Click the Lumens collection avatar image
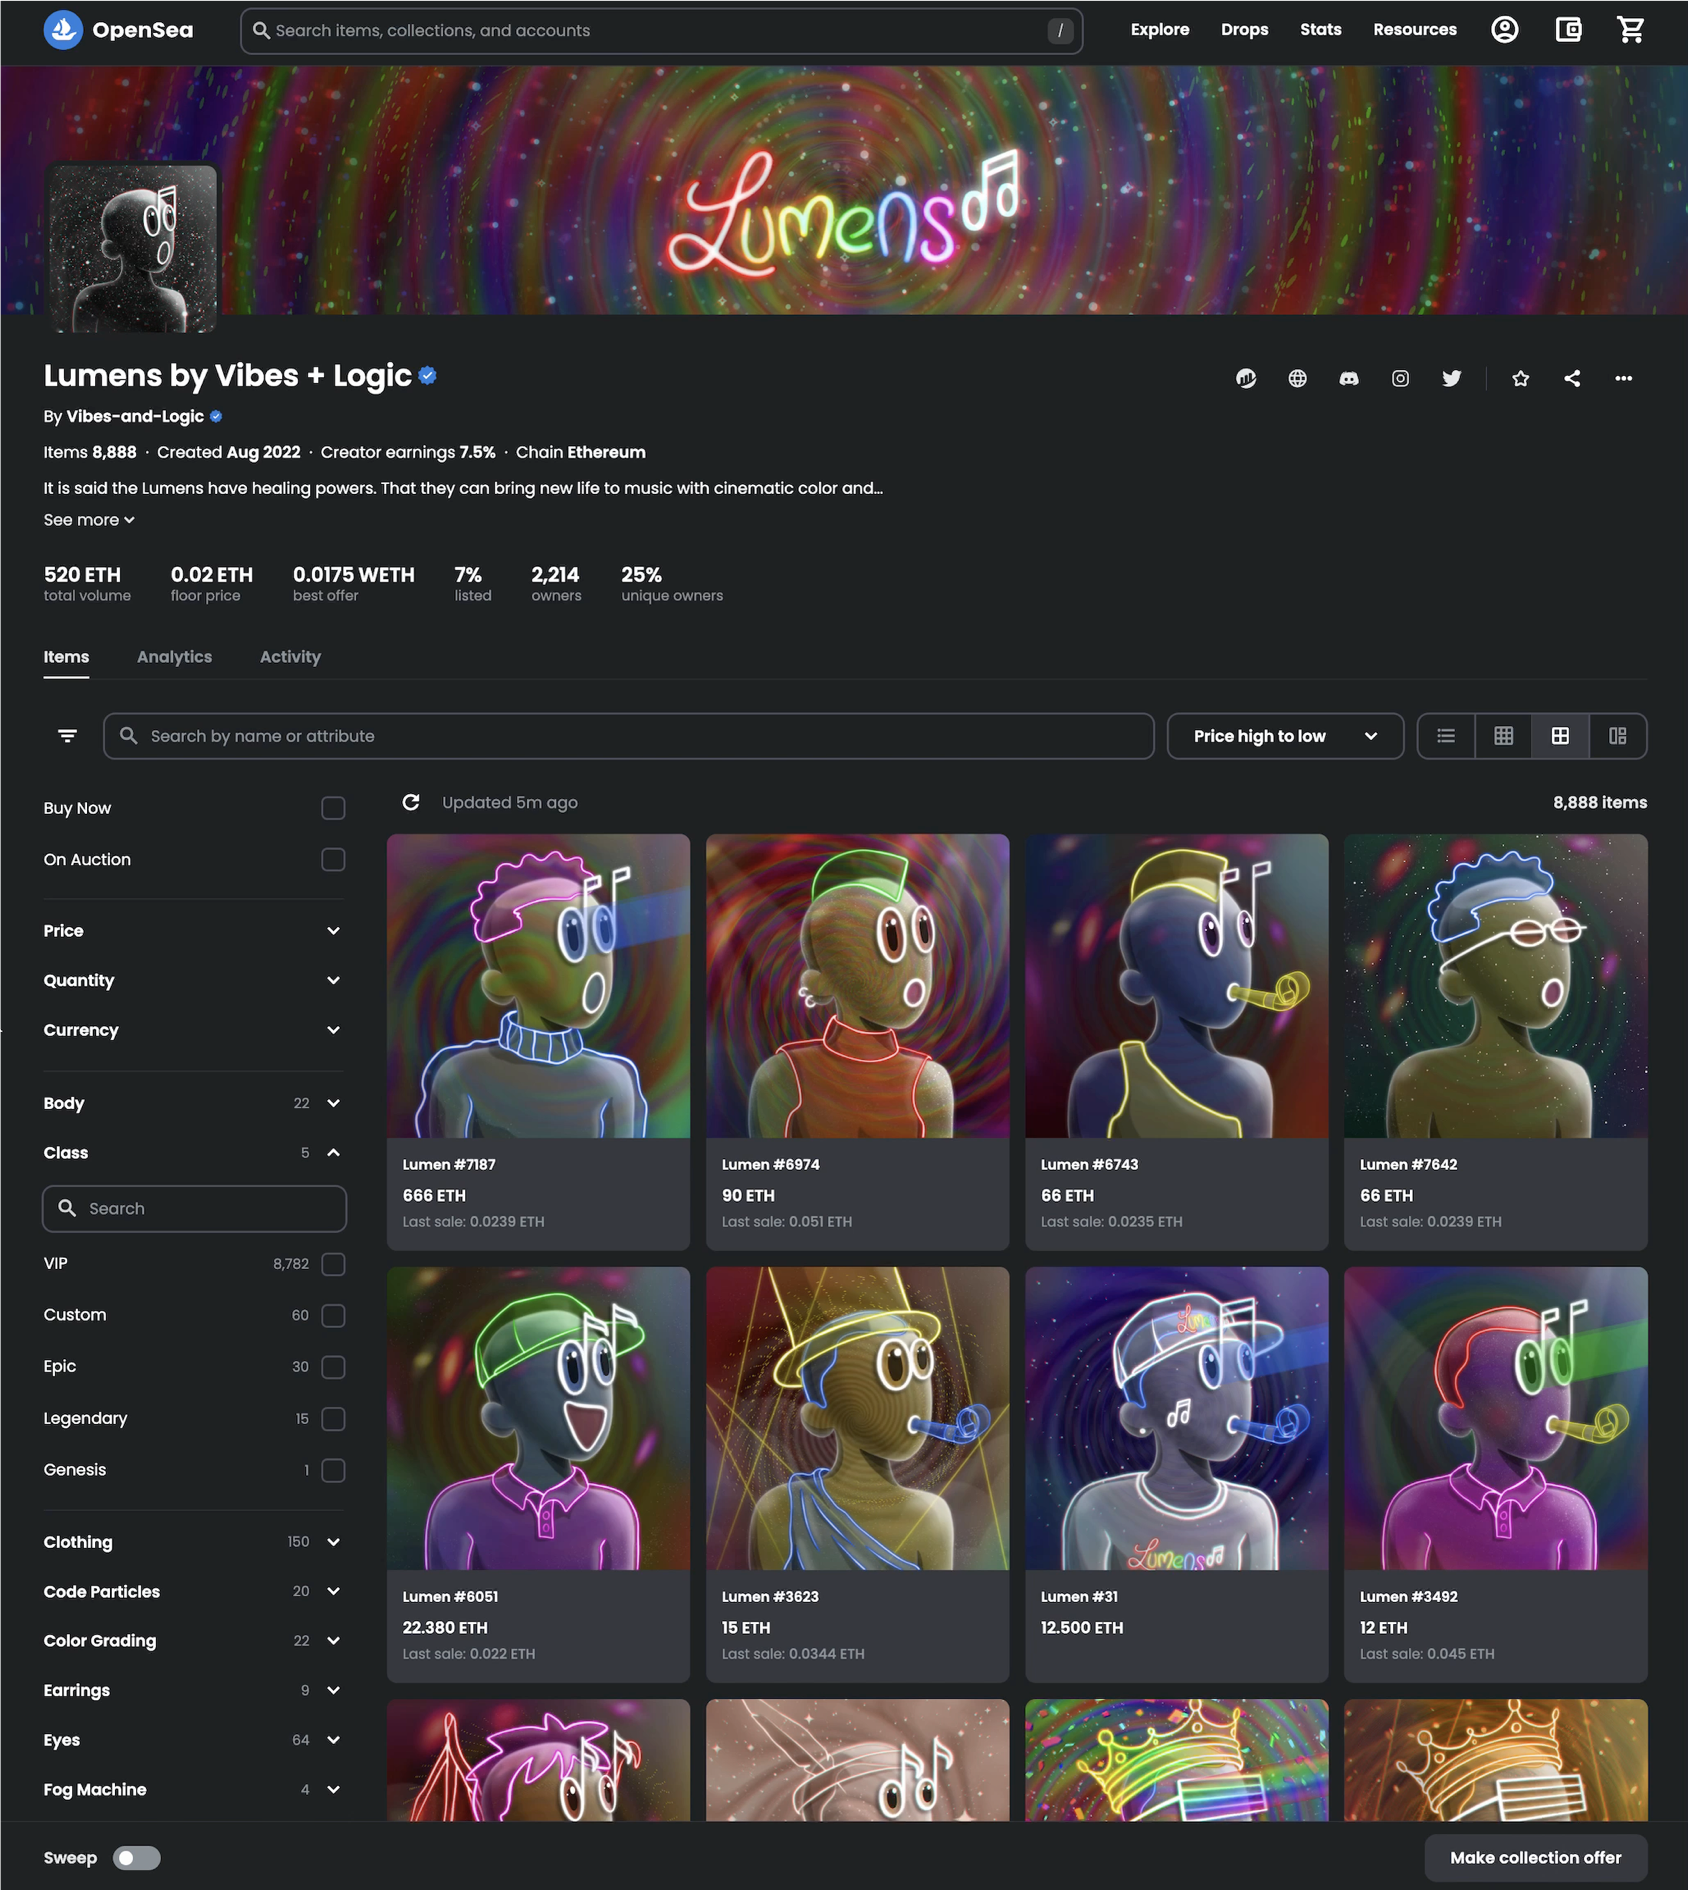The image size is (1688, 1890). click(x=131, y=248)
